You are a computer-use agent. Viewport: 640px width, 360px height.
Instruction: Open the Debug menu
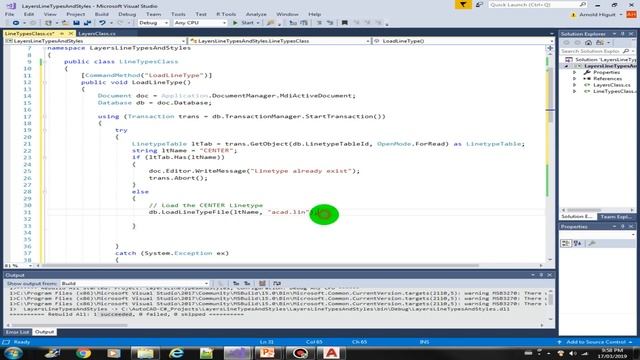pos(127,14)
